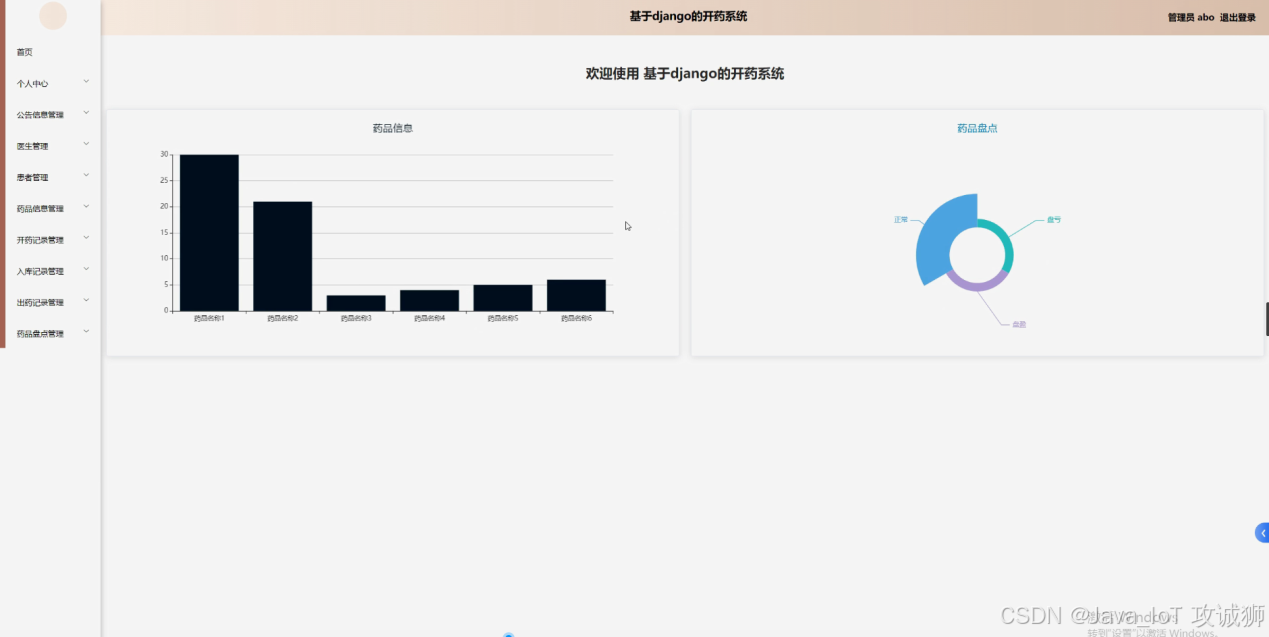This screenshot has width=1269, height=637.
Task: Expand the 医生管理 submenu chevron
Action: tap(86, 144)
